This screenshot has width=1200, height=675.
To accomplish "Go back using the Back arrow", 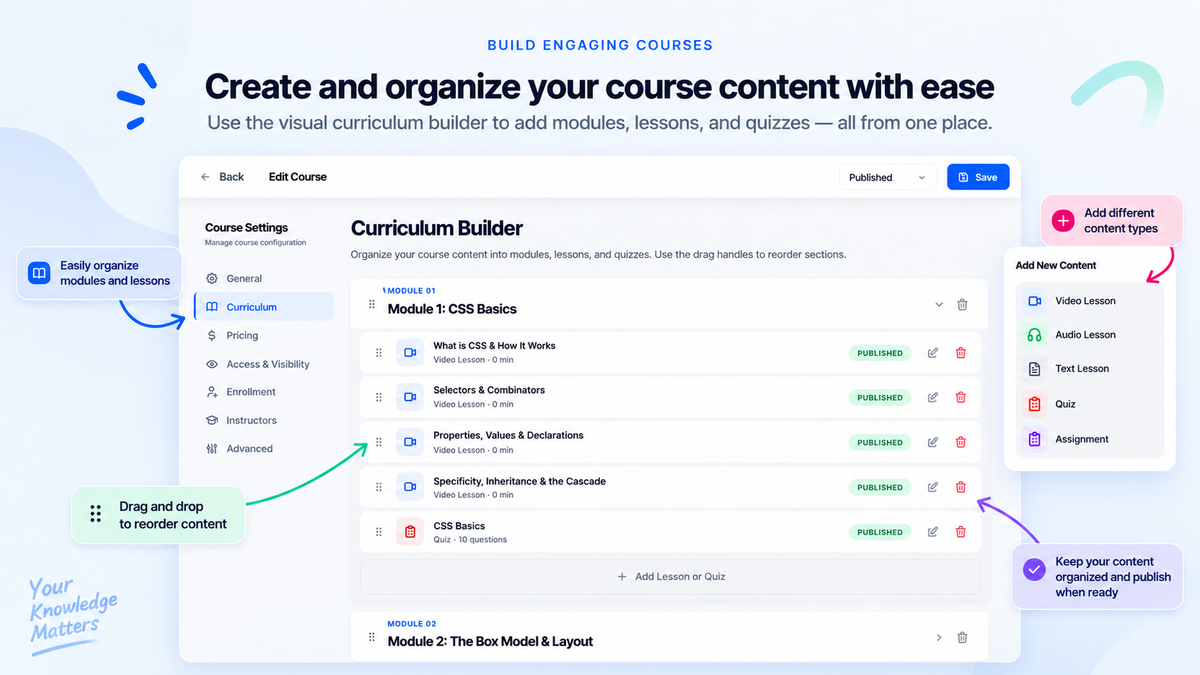I will coord(221,177).
